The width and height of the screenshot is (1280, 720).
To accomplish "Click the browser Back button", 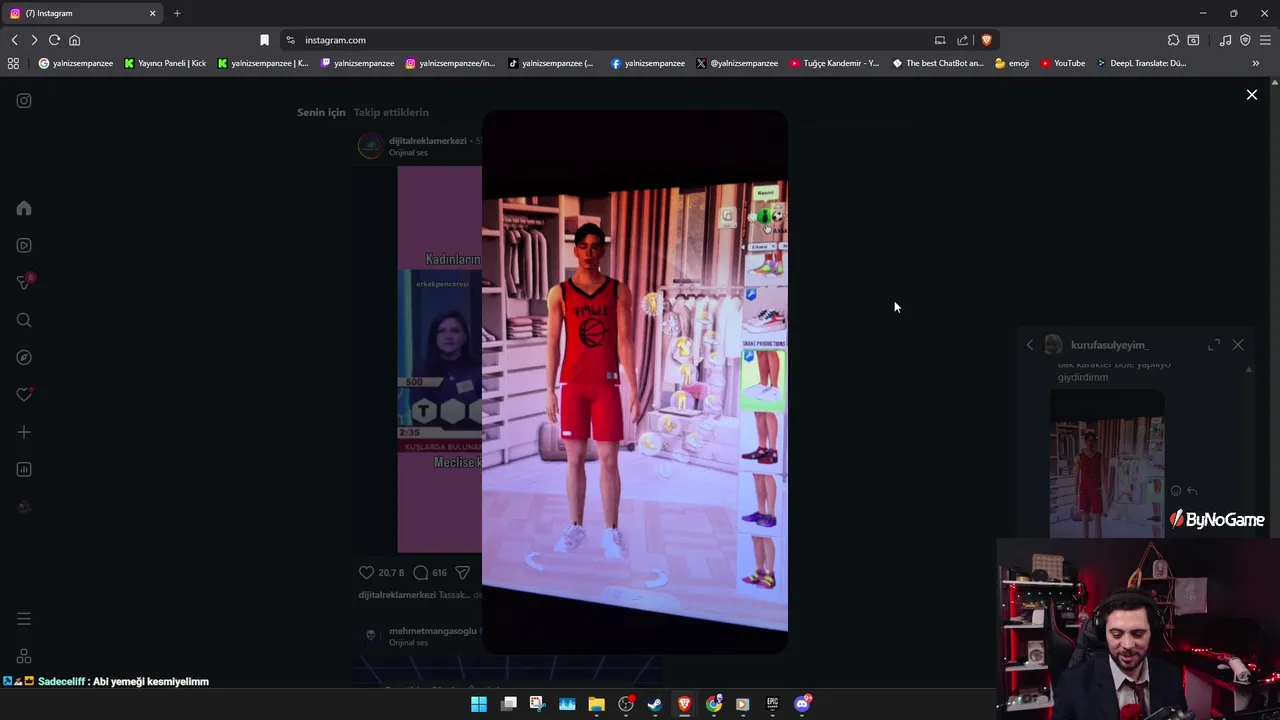I will 15,40.
